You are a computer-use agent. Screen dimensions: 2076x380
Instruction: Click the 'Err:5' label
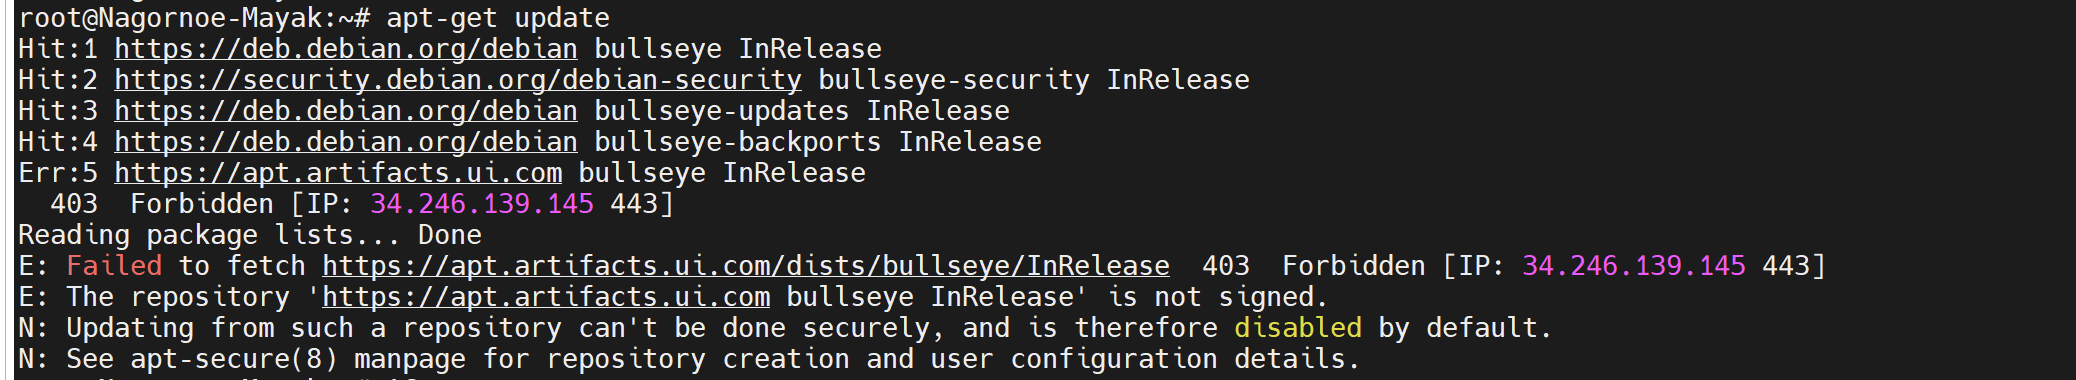click(x=58, y=173)
